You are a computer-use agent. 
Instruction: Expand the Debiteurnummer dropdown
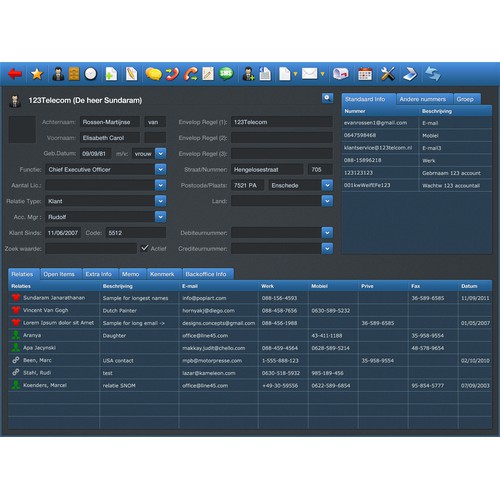(327, 233)
